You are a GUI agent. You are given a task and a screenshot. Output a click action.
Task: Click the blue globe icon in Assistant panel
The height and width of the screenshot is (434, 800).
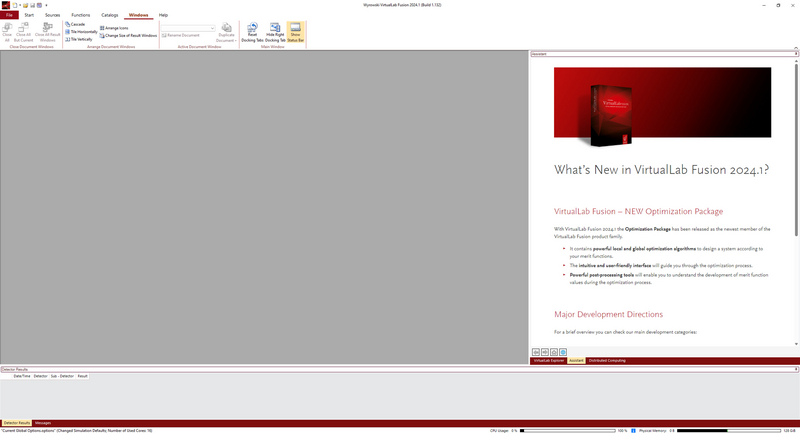[563, 352]
